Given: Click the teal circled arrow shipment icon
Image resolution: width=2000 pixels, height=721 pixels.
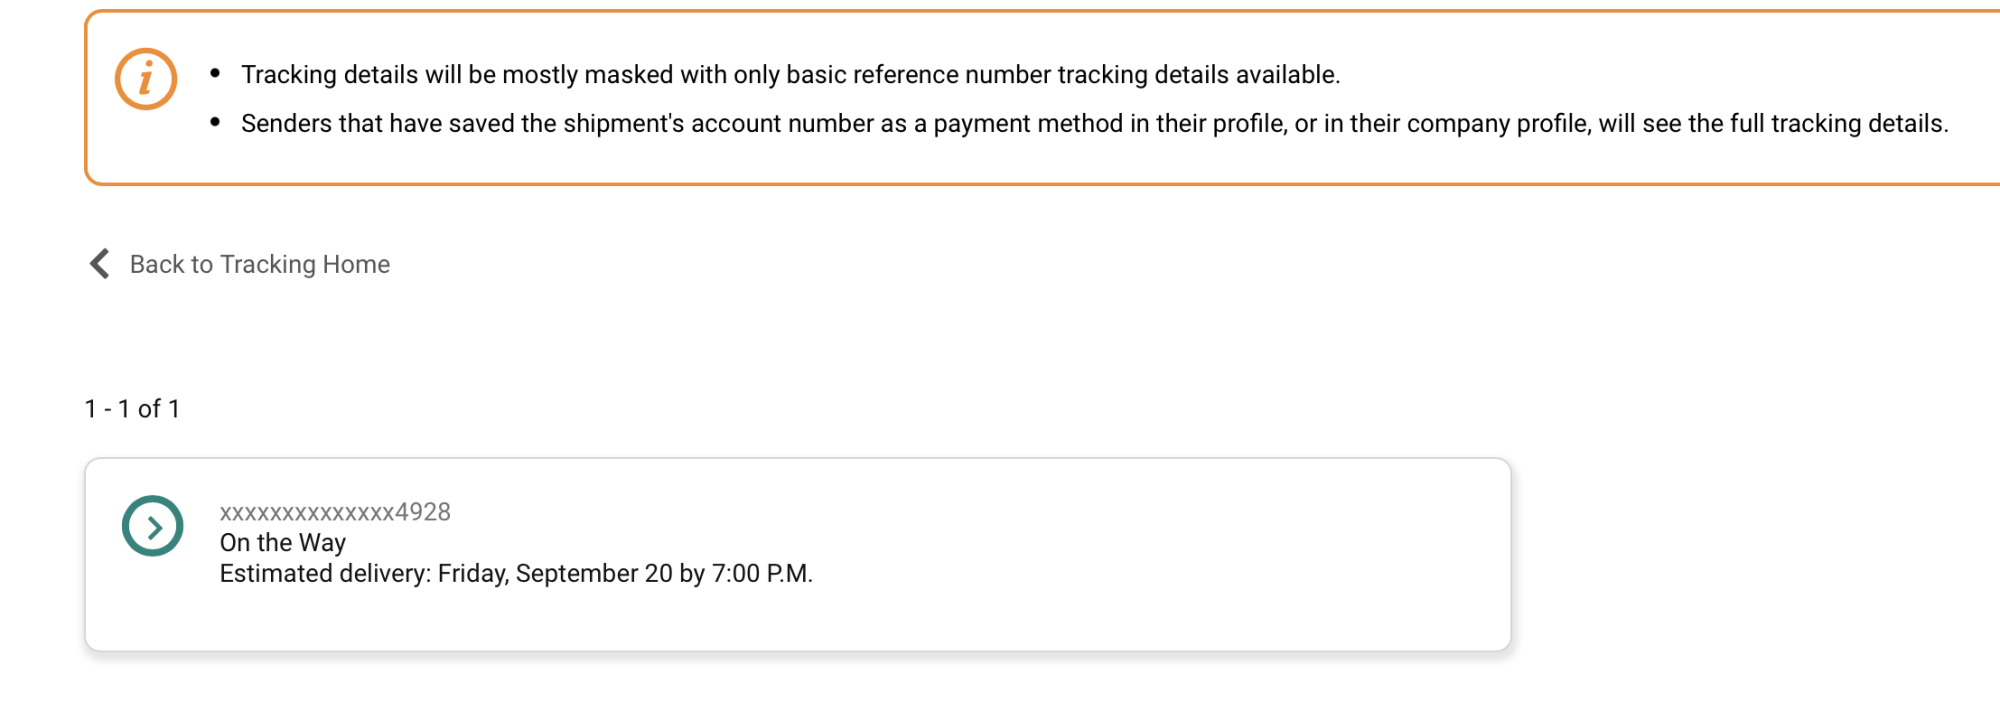Looking at the screenshot, I should pyautogui.click(x=153, y=526).
